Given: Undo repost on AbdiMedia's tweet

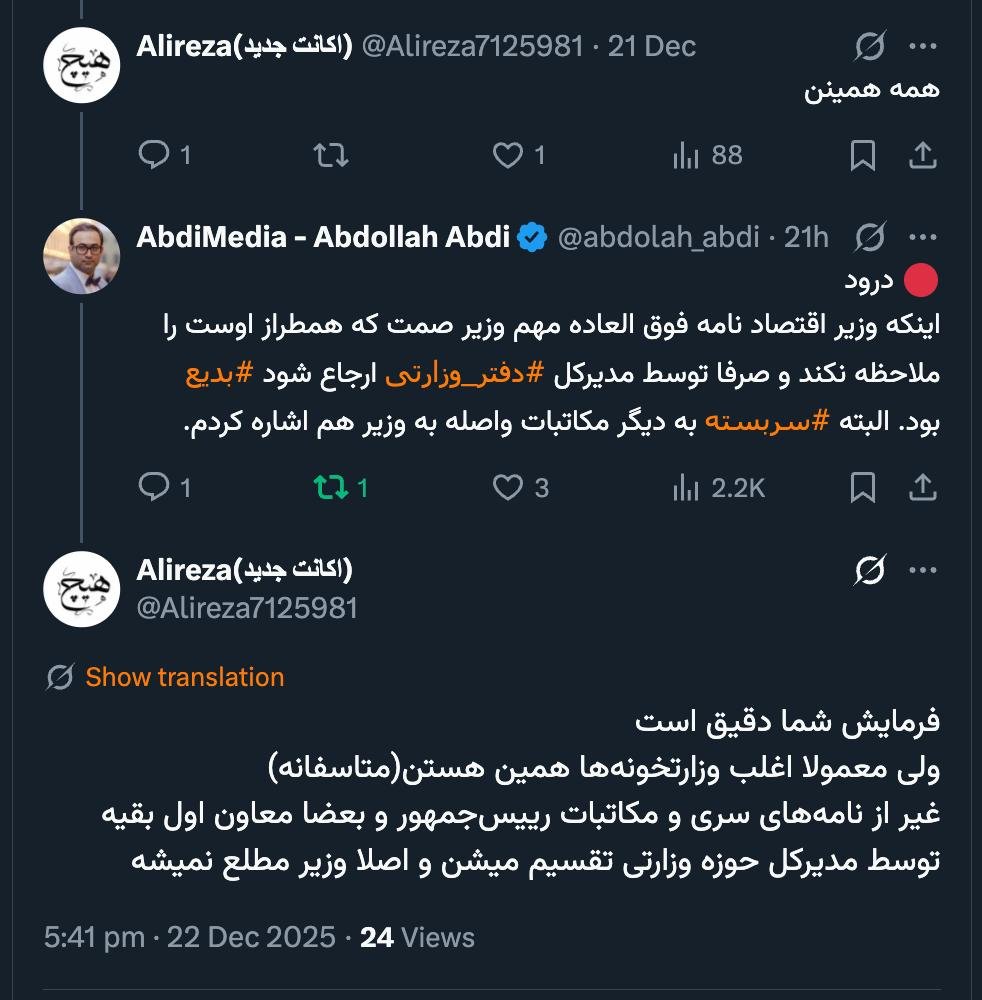Looking at the screenshot, I should pos(331,487).
